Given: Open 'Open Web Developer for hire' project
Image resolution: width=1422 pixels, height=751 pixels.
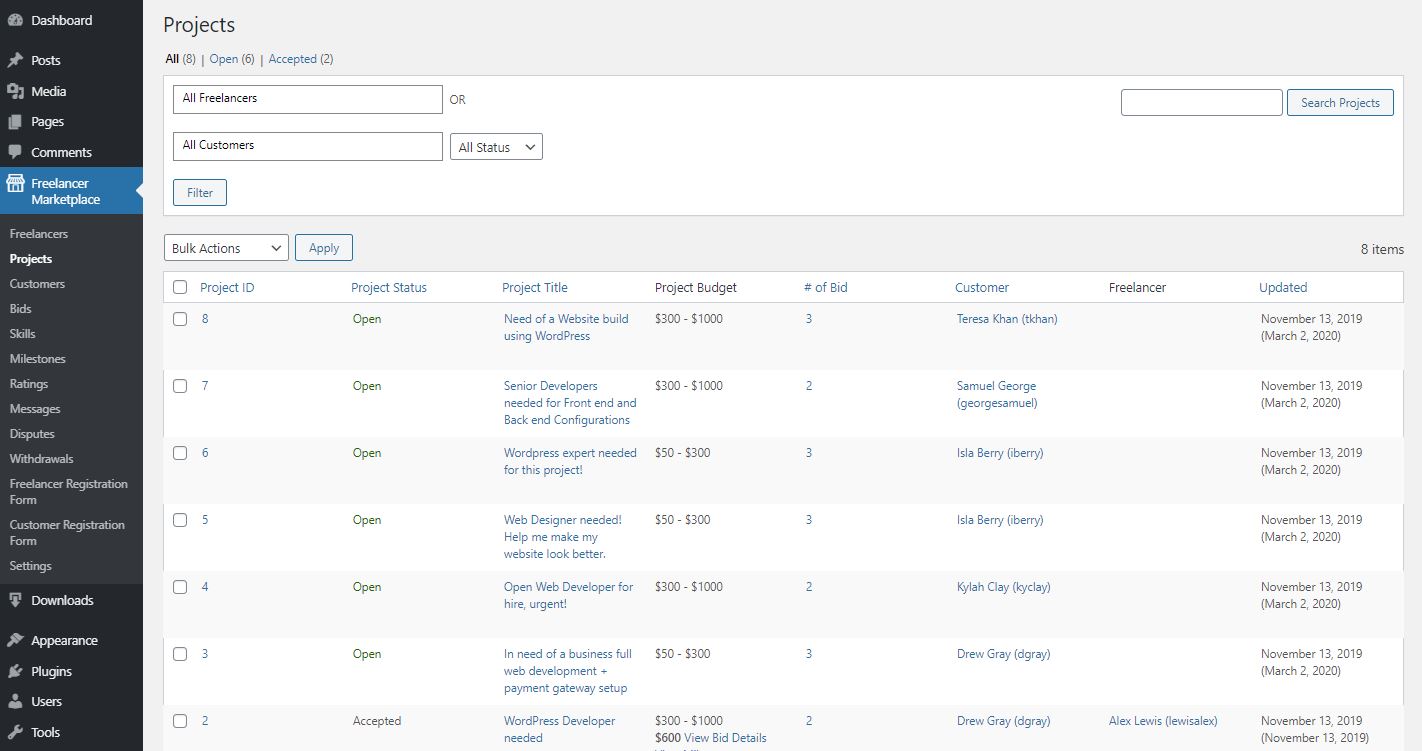Looking at the screenshot, I should 568,595.
